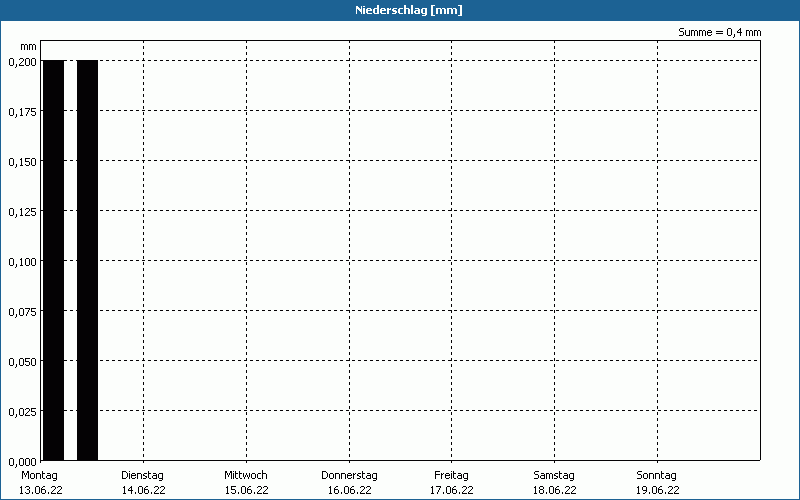The image size is (800, 500).
Task: Click the 0,050 axis value
Action: point(22,362)
